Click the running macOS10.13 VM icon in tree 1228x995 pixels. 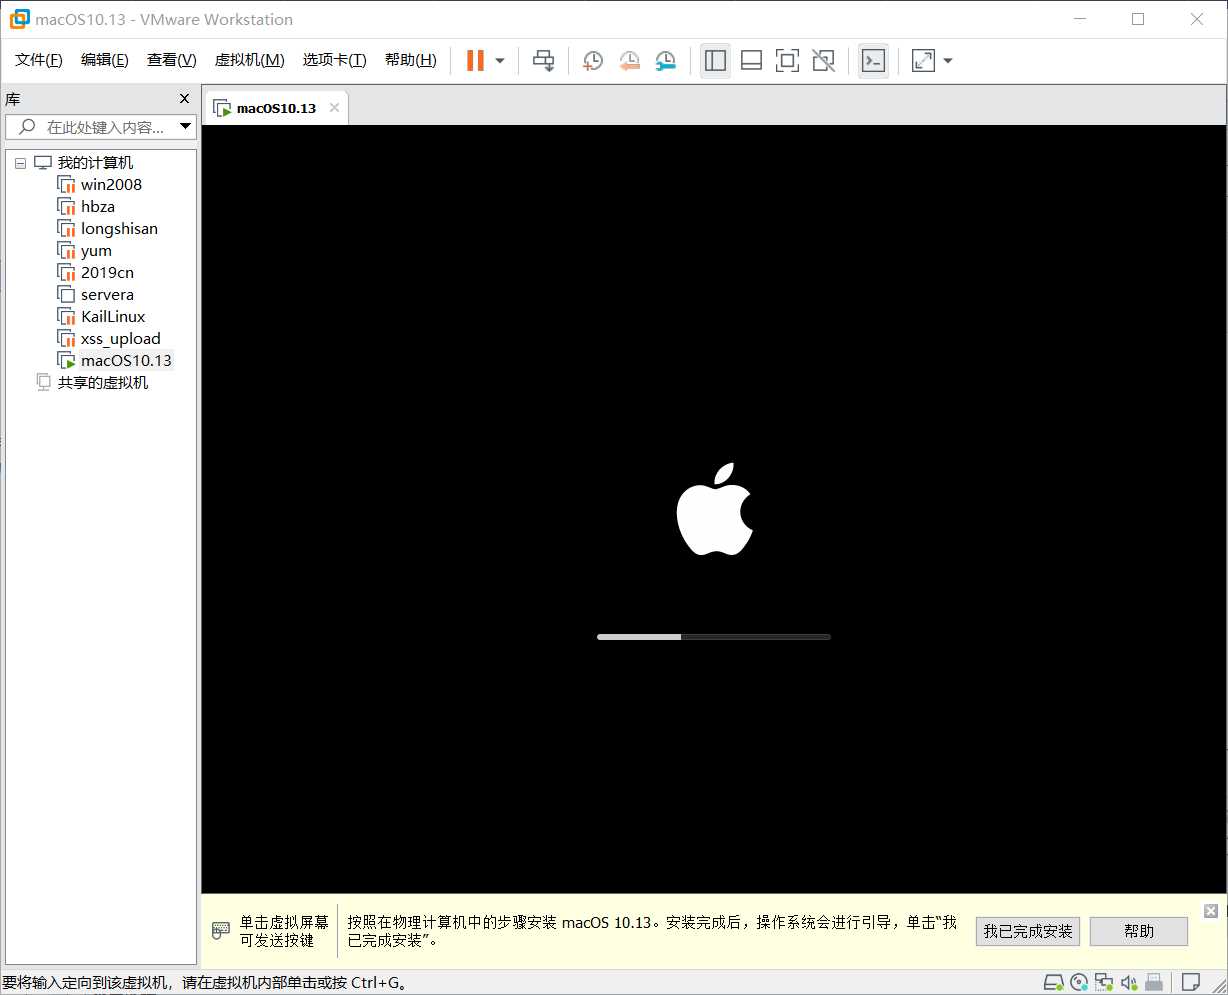click(x=66, y=361)
